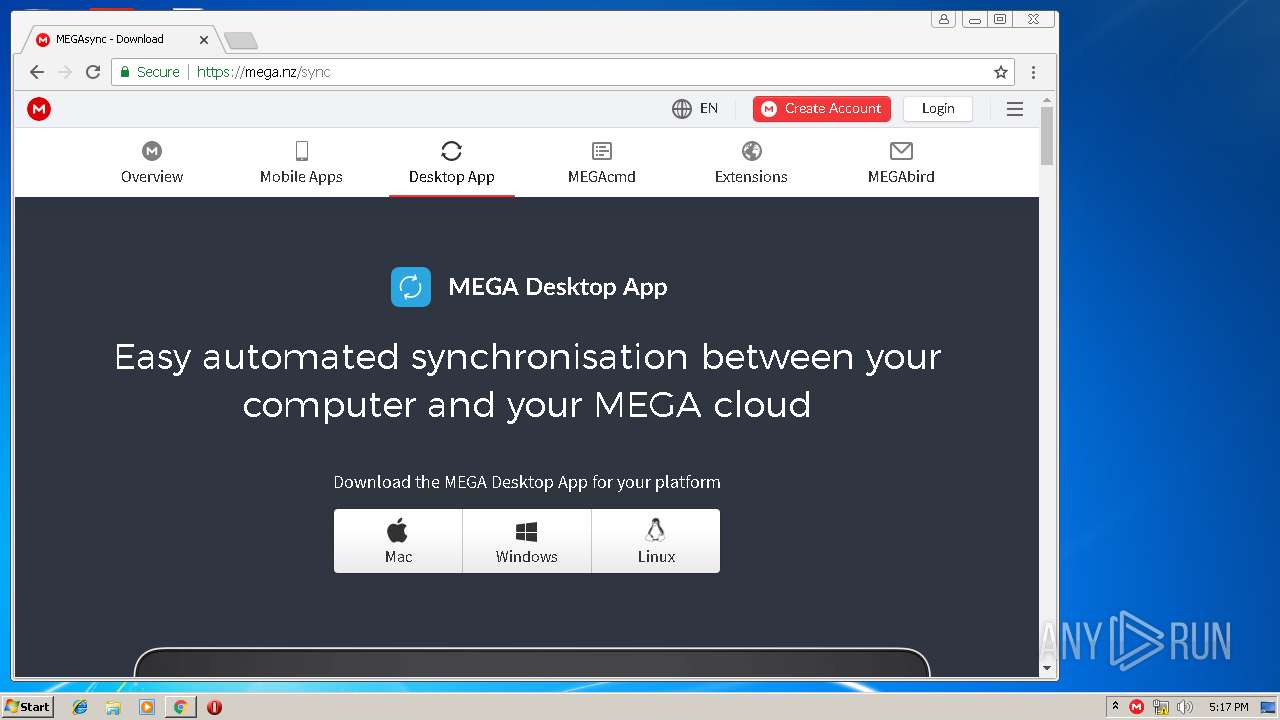This screenshot has width=1280, height=720.
Task: Select the Desktop App tab
Action: (452, 163)
